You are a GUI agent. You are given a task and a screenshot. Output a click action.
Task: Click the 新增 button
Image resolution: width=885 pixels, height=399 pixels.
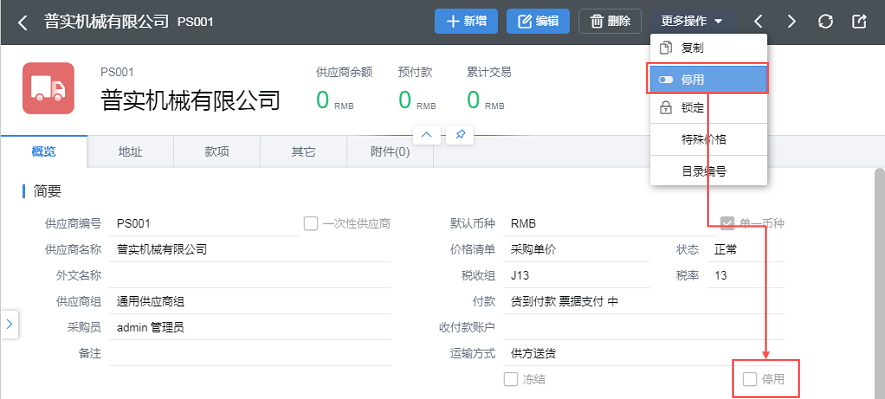pos(467,21)
